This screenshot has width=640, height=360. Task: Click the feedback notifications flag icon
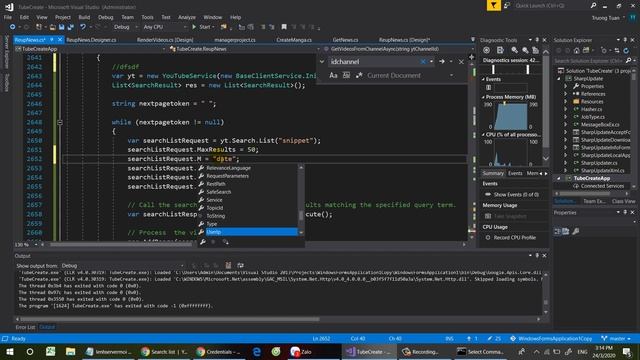[x=493, y=5]
